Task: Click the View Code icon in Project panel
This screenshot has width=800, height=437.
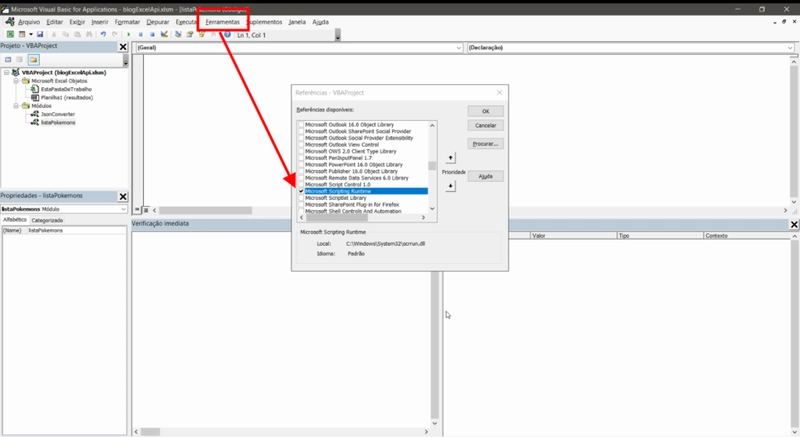Action: pyautogui.click(x=8, y=60)
